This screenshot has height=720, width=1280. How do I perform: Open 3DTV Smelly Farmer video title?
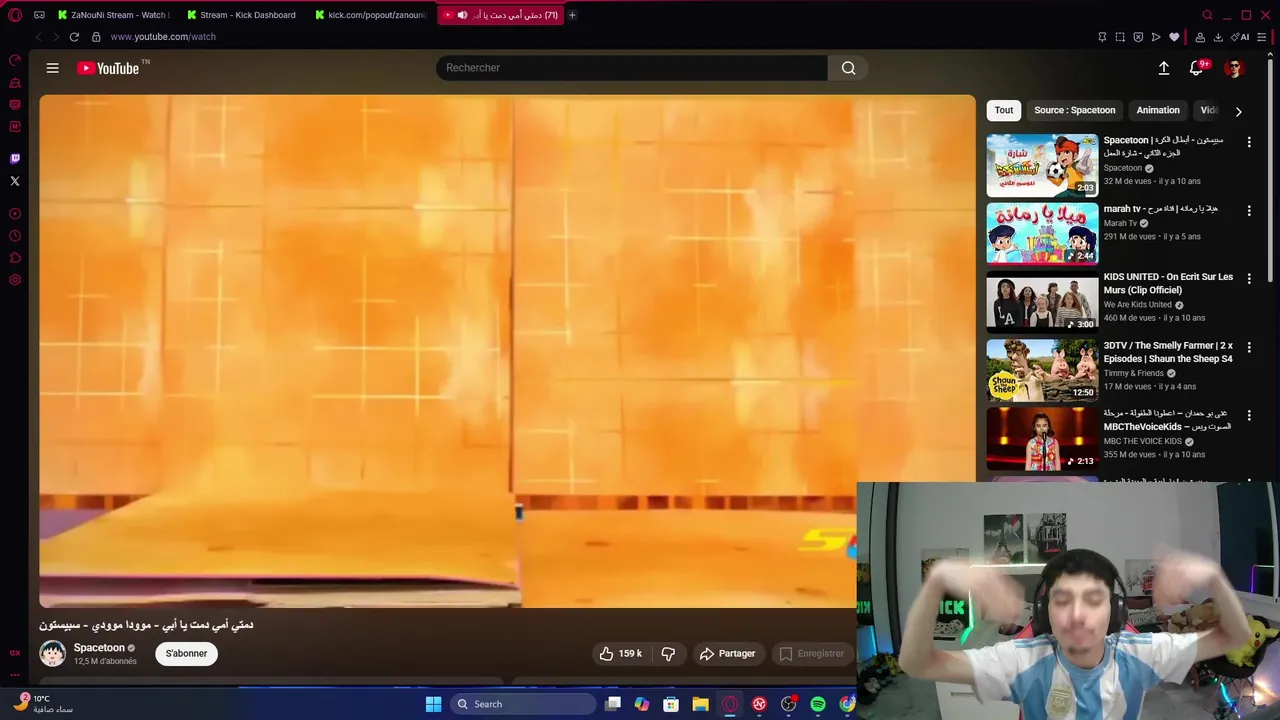click(x=1168, y=352)
